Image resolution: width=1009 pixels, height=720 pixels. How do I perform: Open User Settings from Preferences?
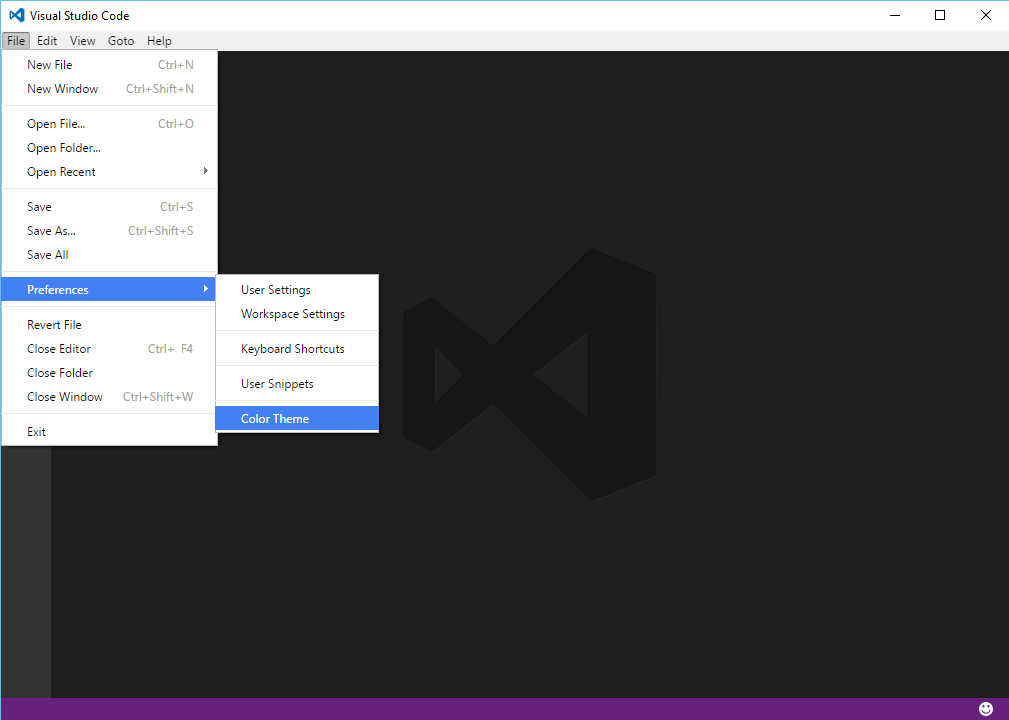(297, 290)
